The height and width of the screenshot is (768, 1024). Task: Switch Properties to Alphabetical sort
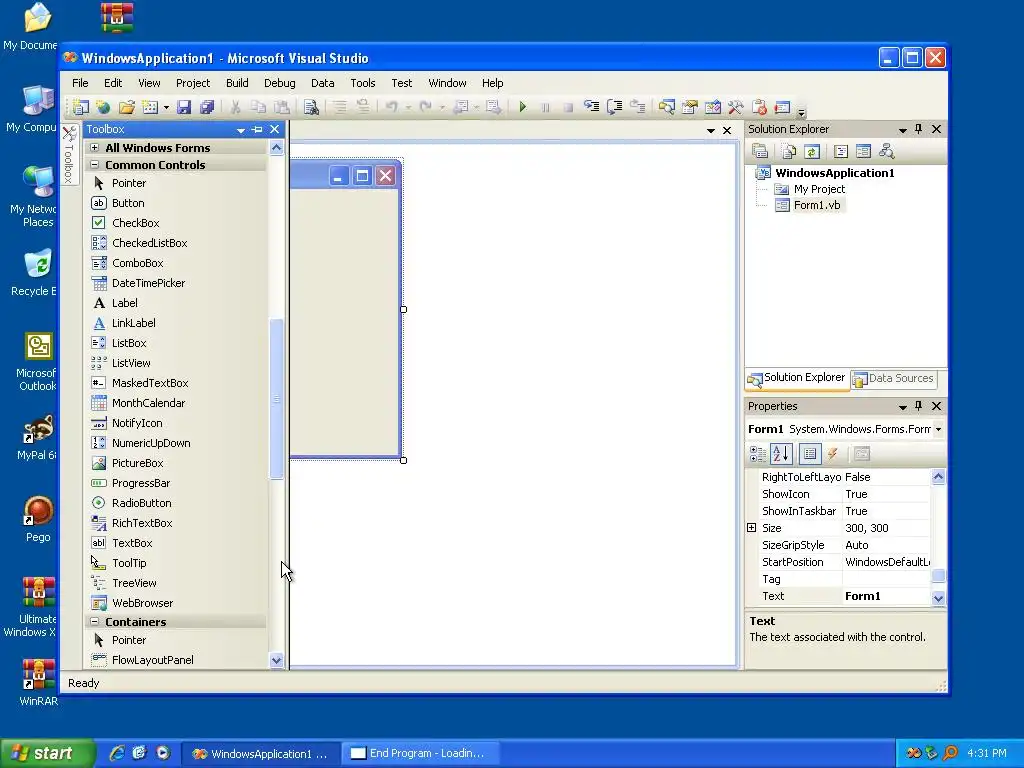tap(781, 454)
